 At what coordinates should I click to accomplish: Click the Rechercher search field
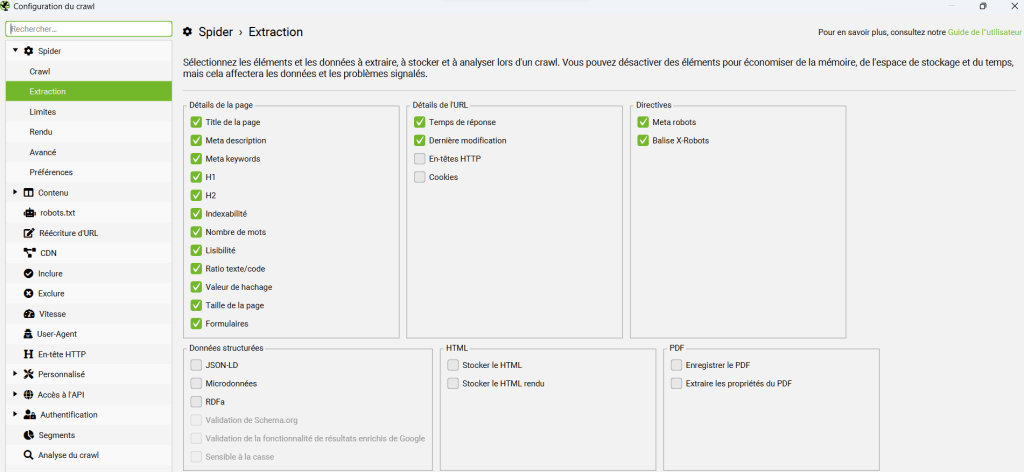coord(87,29)
